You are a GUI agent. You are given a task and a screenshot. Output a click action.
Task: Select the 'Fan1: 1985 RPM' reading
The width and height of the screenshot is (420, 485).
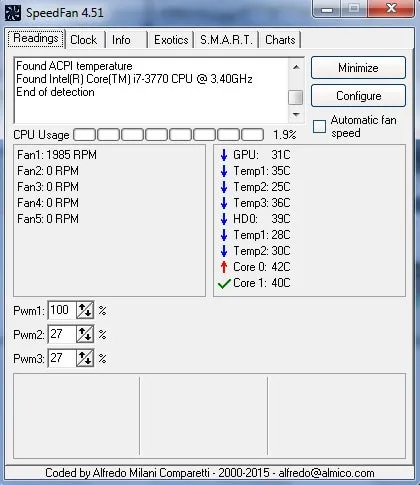click(57, 155)
